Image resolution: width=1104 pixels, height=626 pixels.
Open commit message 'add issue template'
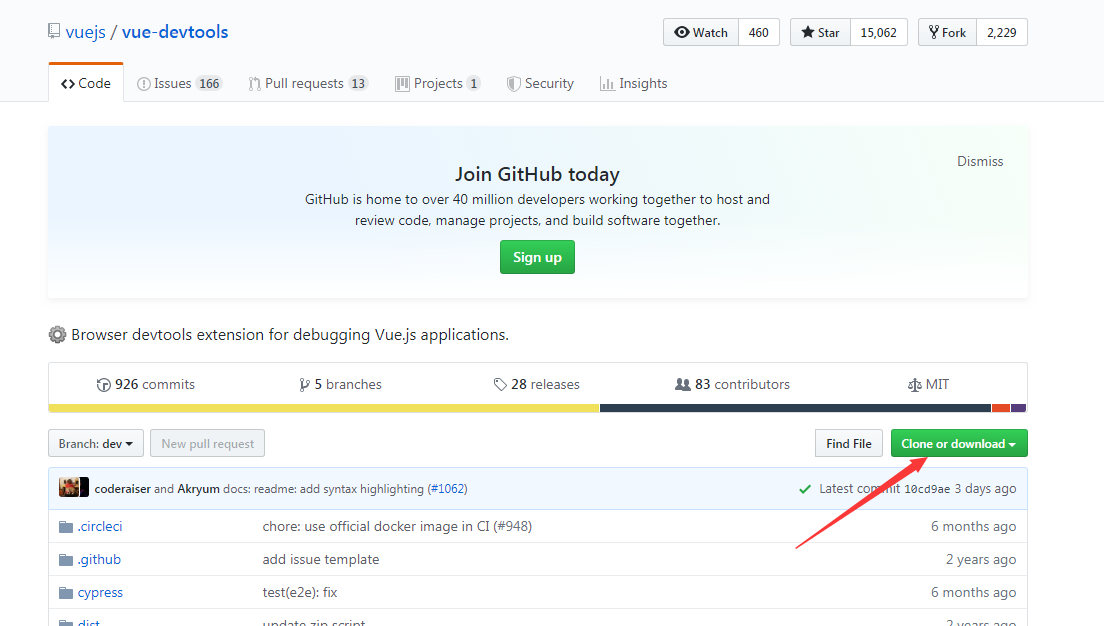pyautogui.click(x=321, y=560)
